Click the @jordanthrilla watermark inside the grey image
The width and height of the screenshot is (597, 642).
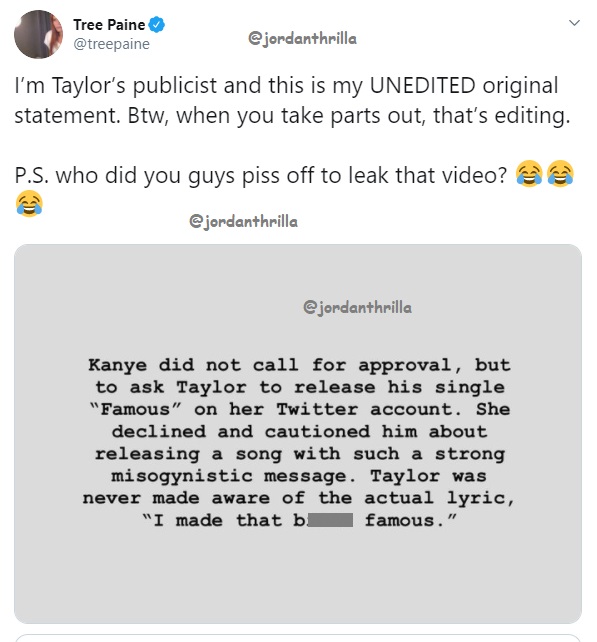tap(357, 307)
